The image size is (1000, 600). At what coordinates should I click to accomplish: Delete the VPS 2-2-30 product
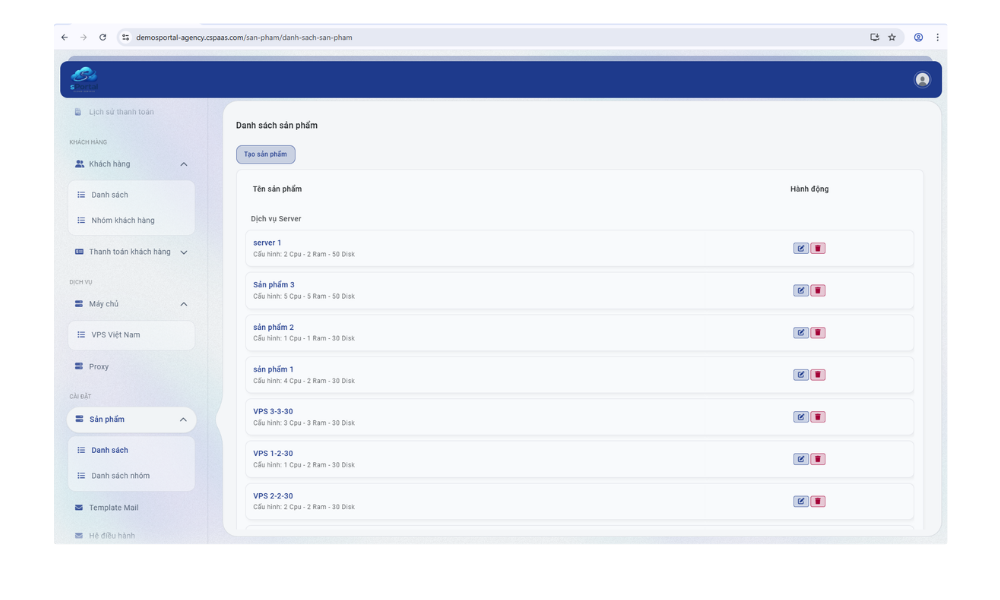click(818, 501)
